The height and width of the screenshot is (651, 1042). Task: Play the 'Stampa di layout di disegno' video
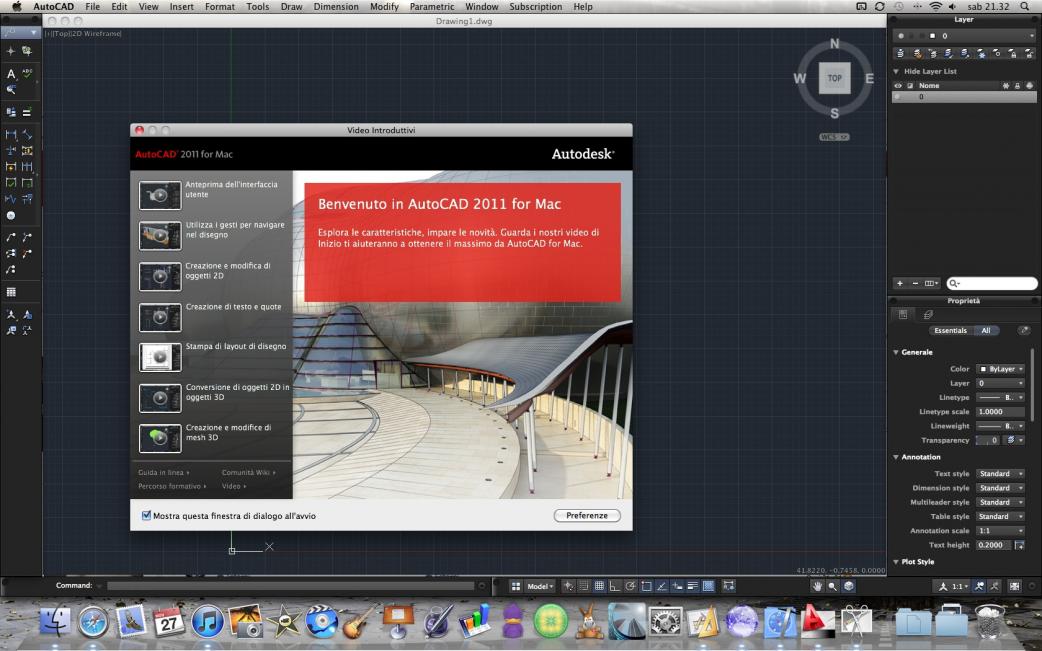click(160, 357)
